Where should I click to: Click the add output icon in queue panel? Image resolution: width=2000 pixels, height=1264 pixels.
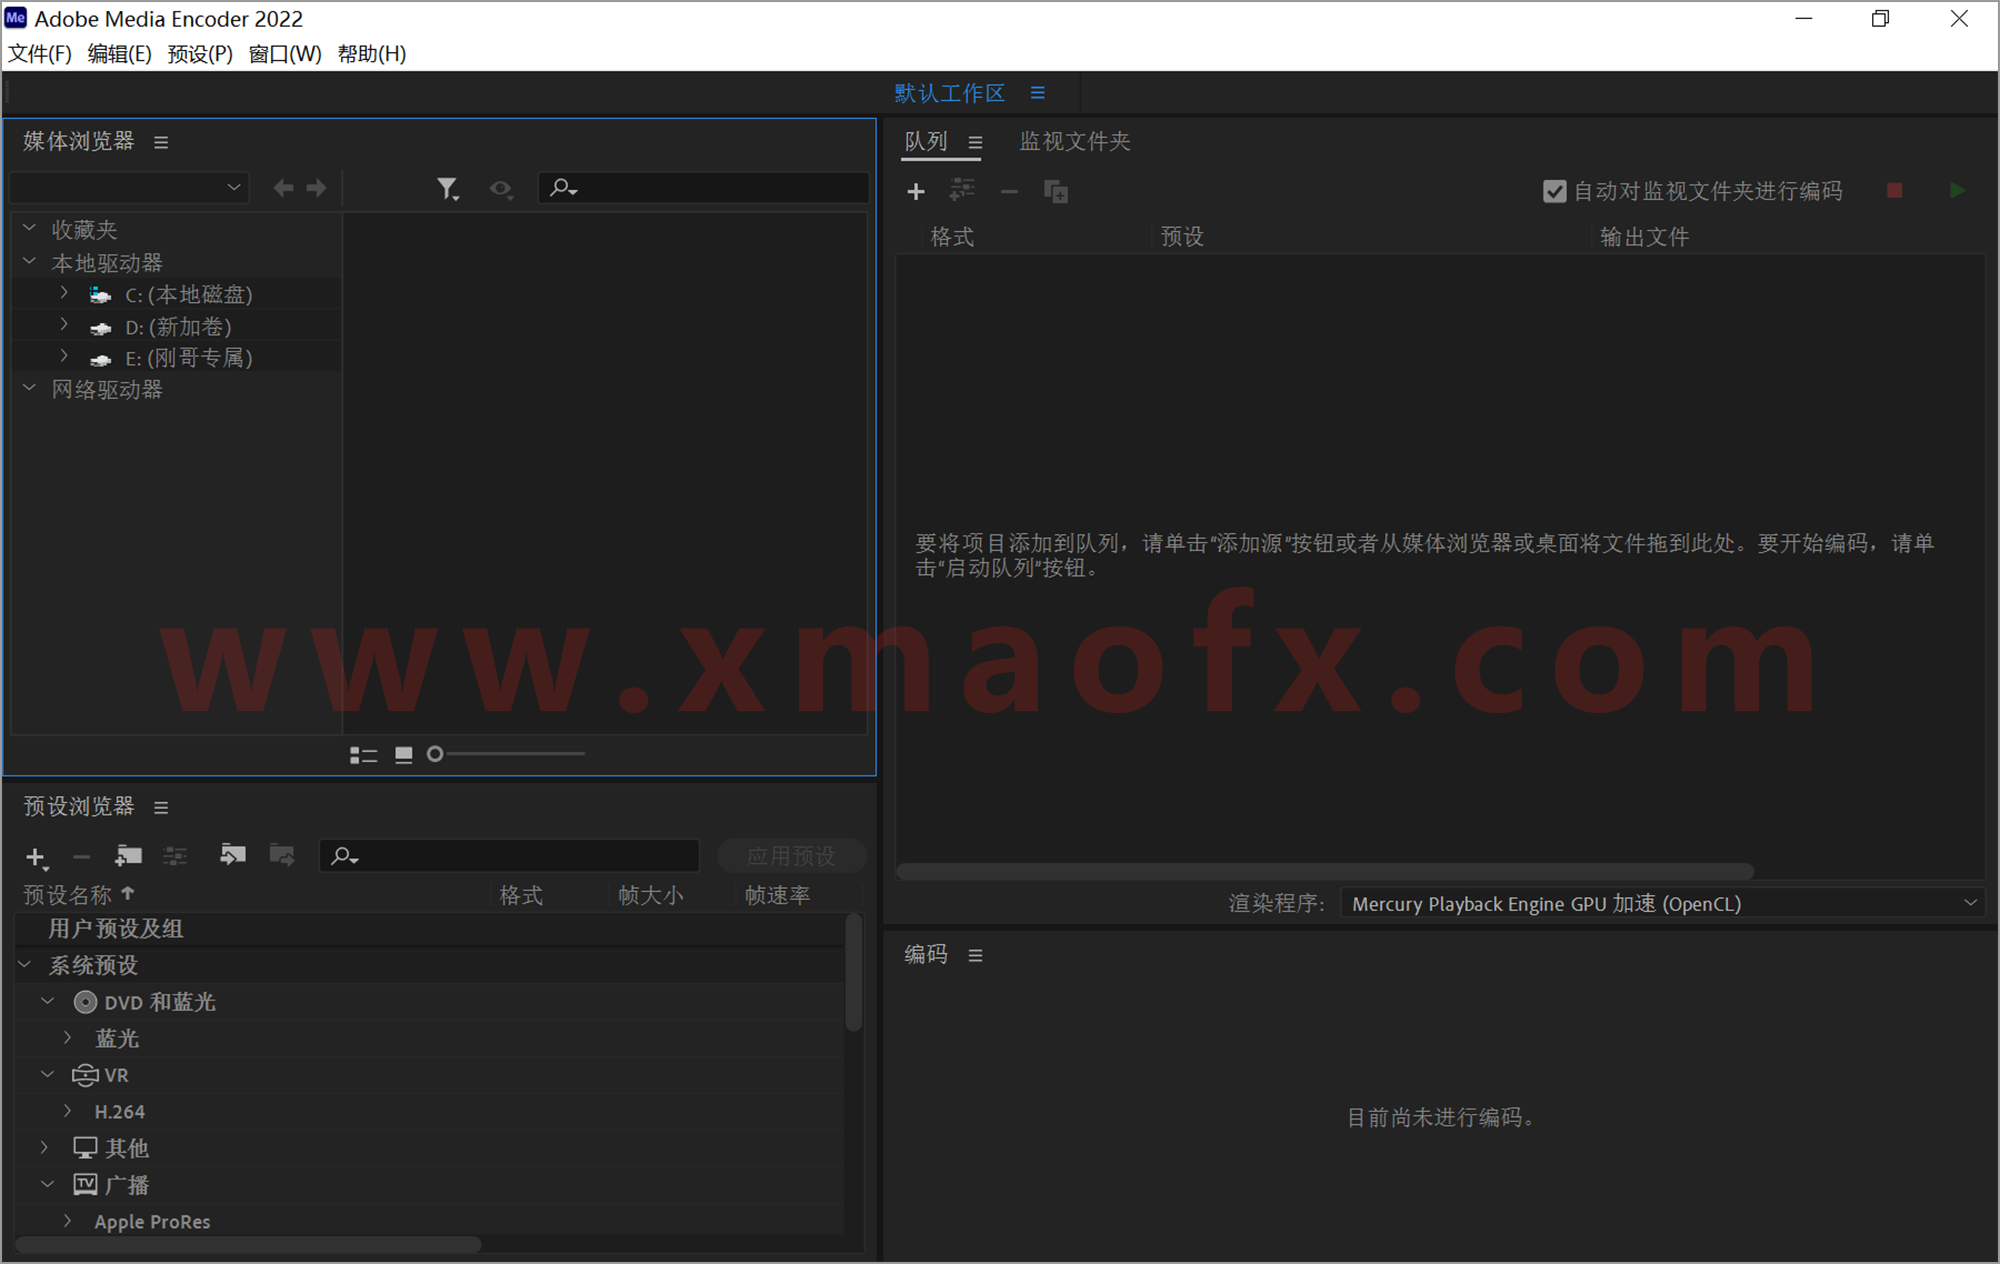pos(1055,191)
